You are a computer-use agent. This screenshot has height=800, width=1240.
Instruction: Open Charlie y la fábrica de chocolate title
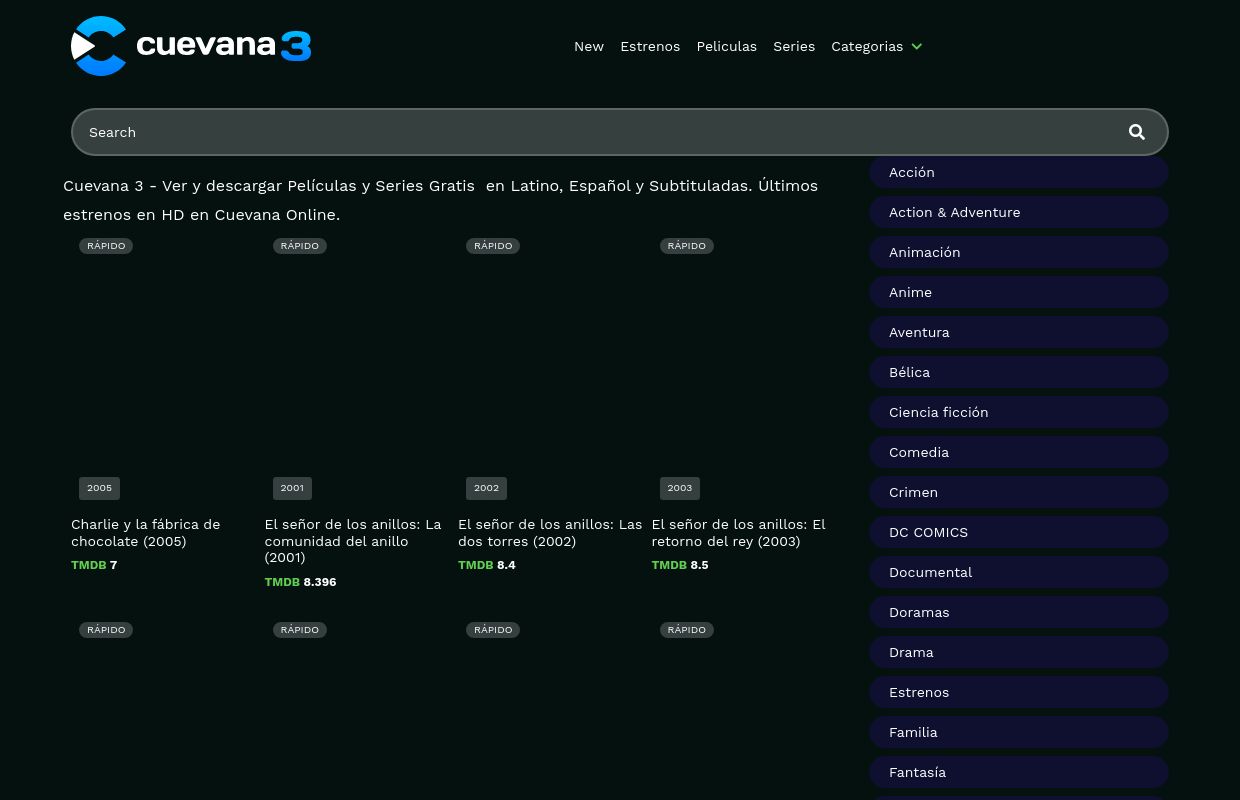click(x=146, y=533)
